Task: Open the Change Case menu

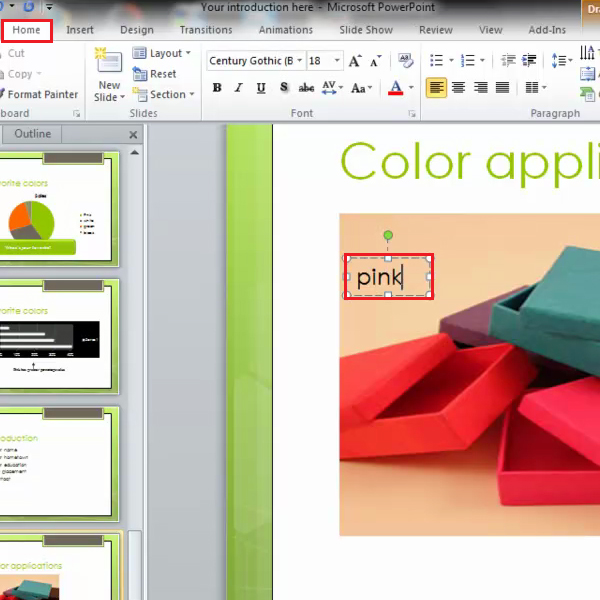Action: [x=361, y=88]
